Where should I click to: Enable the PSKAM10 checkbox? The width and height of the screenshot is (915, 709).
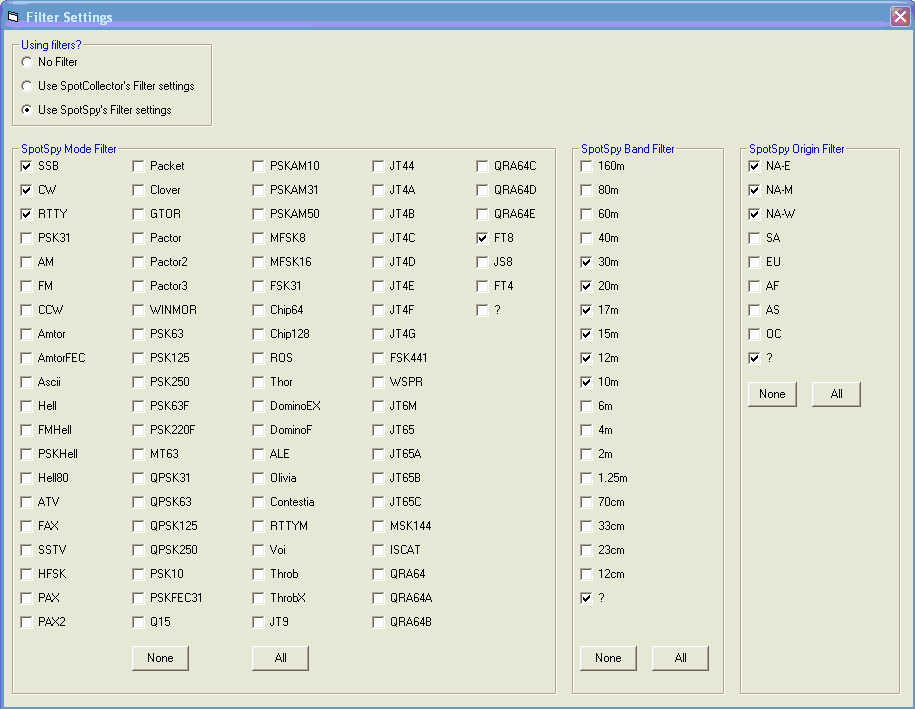tap(259, 166)
